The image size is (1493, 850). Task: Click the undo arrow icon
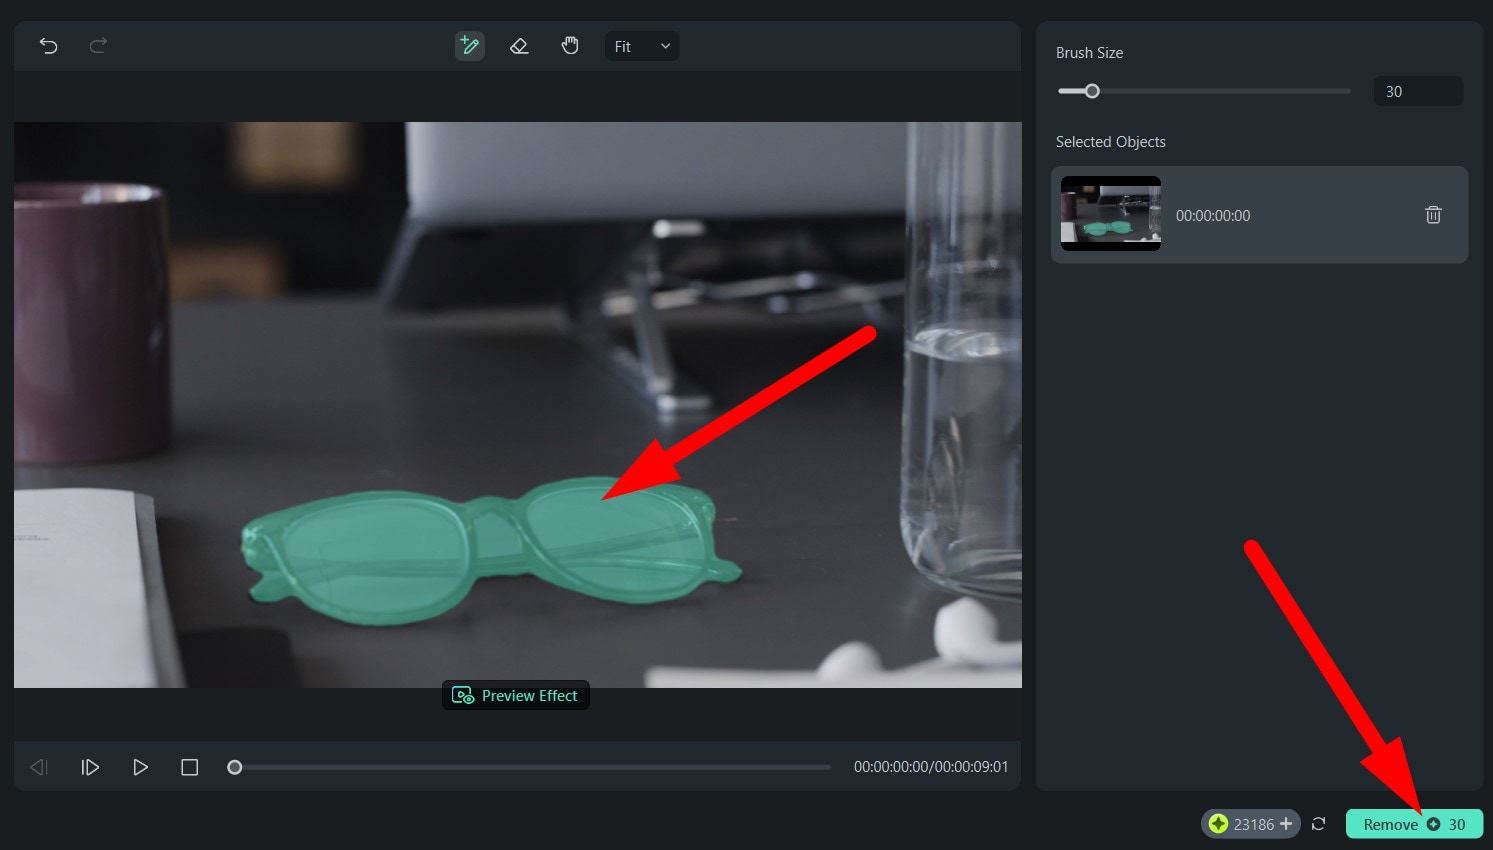48,46
